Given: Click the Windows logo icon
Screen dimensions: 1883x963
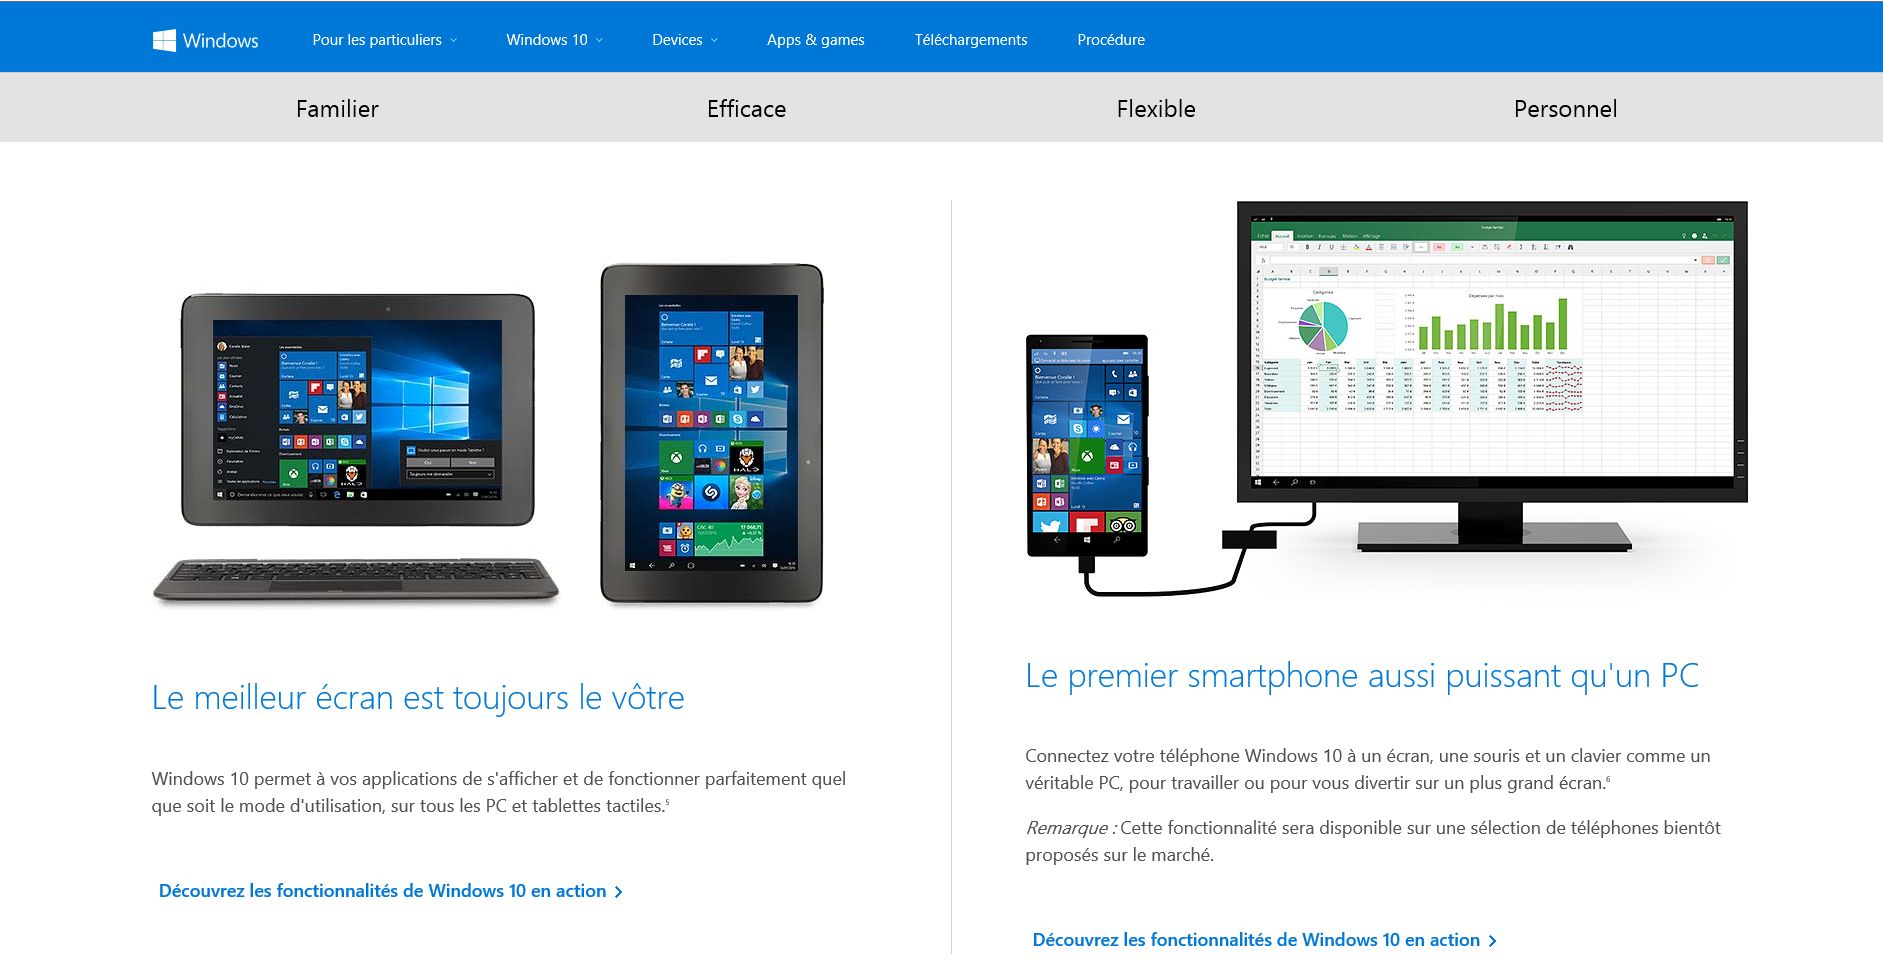Looking at the screenshot, I should click(x=164, y=40).
